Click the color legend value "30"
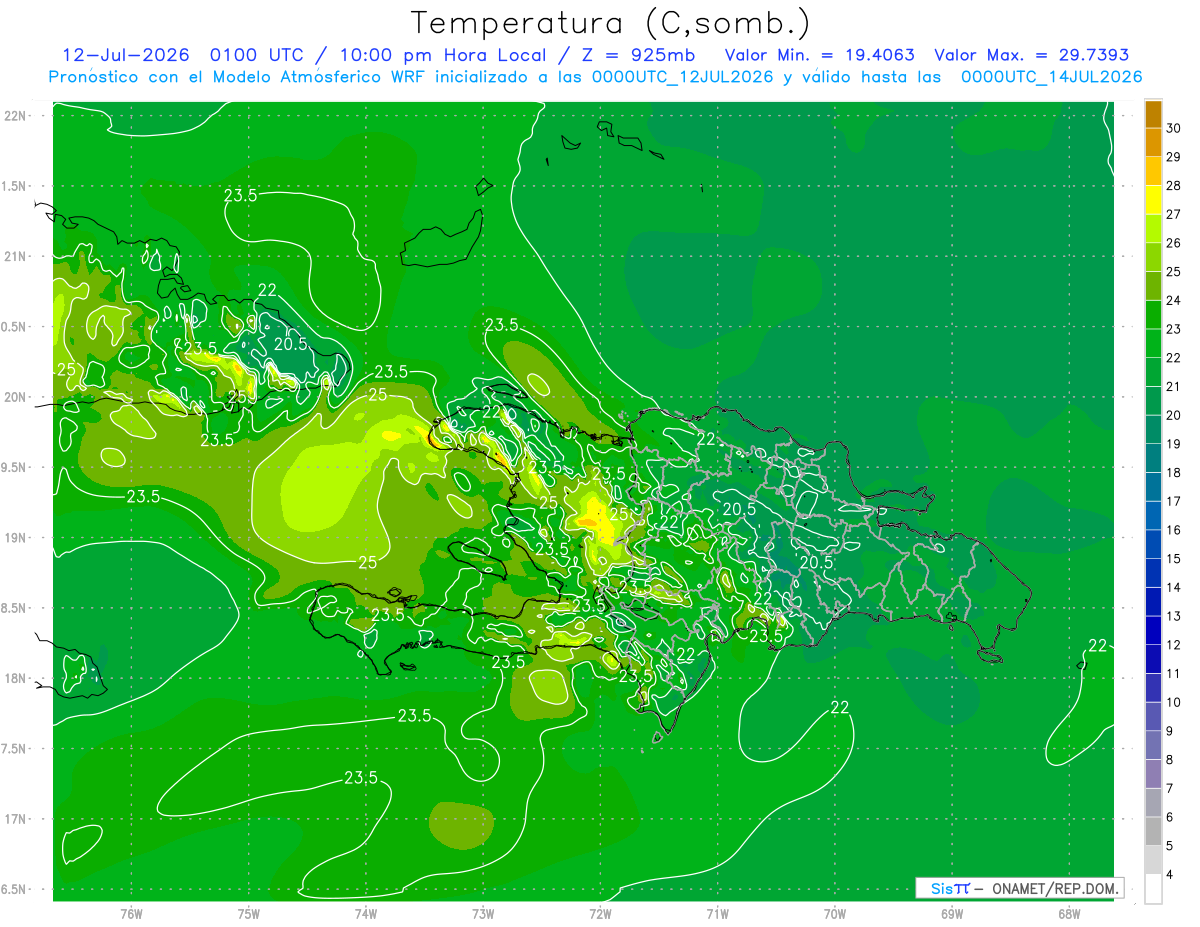The image size is (1200, 927). point(1174,128)
